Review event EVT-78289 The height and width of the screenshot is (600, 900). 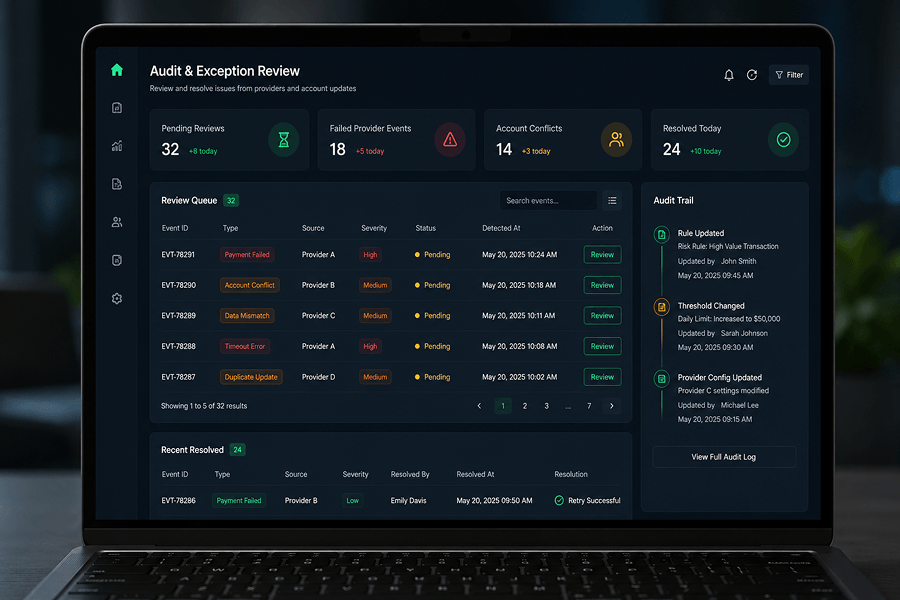pos(602,316)
